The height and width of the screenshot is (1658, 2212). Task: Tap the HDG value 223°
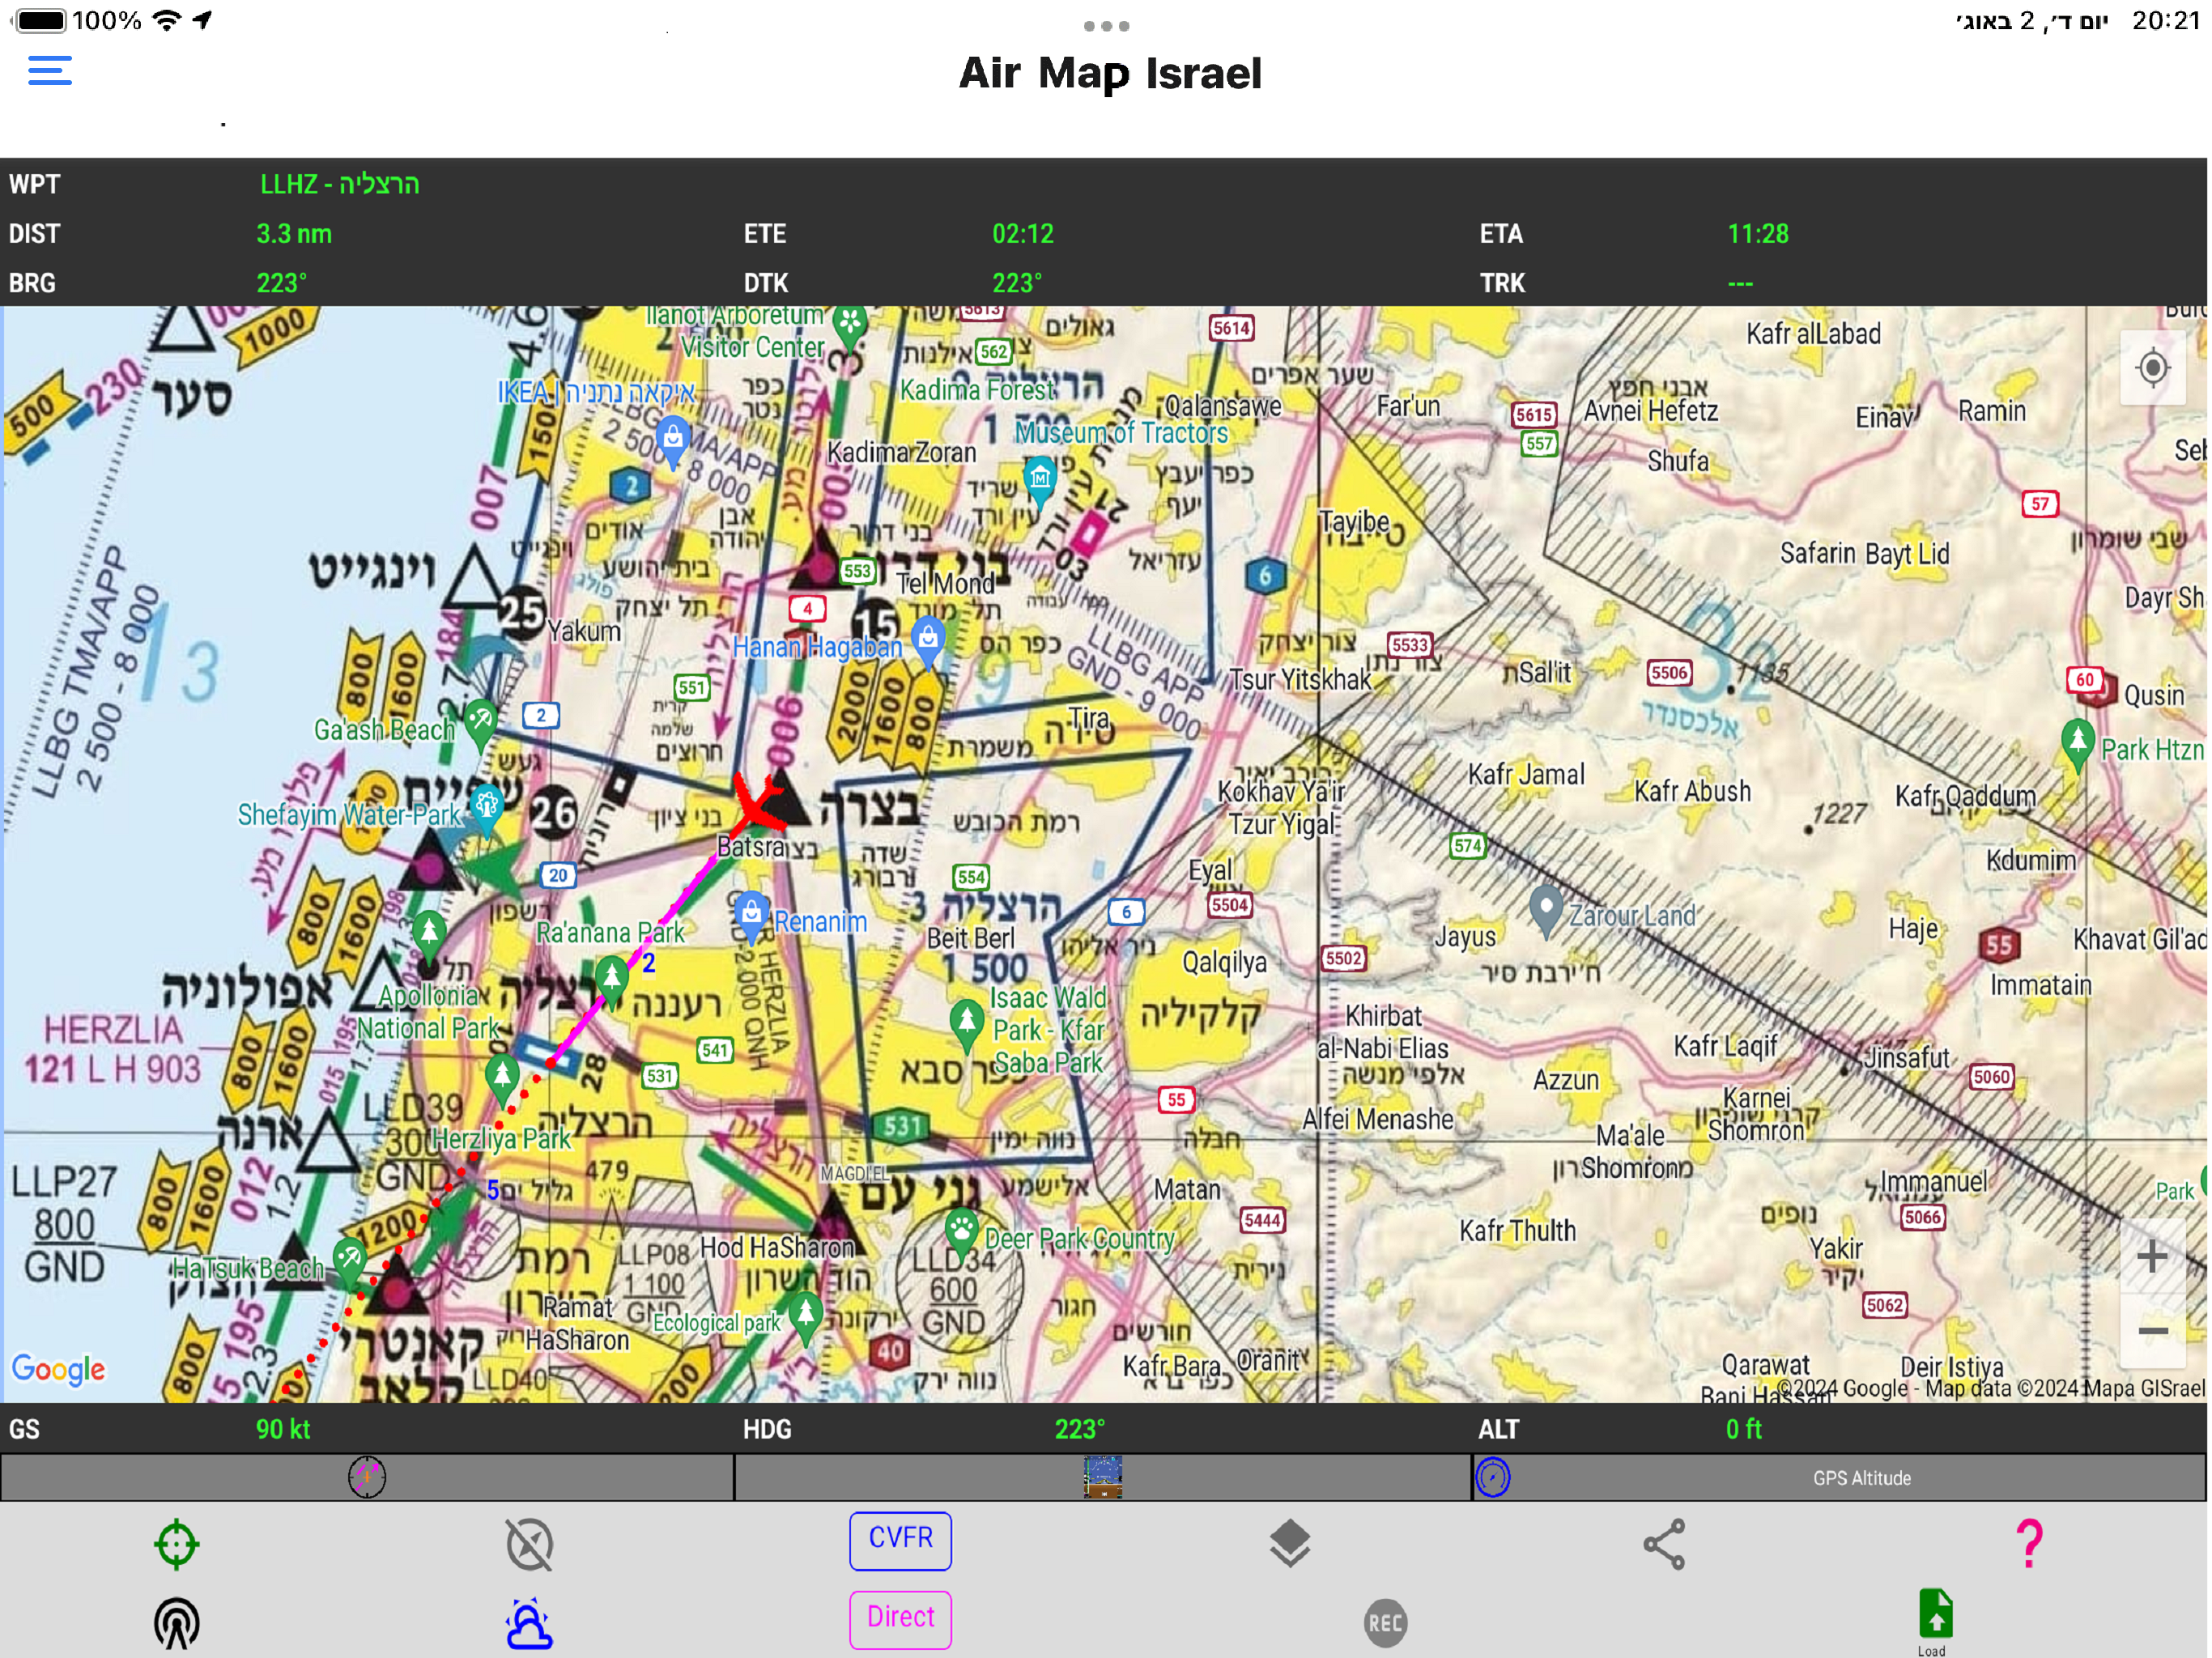click(1079, 1429)
